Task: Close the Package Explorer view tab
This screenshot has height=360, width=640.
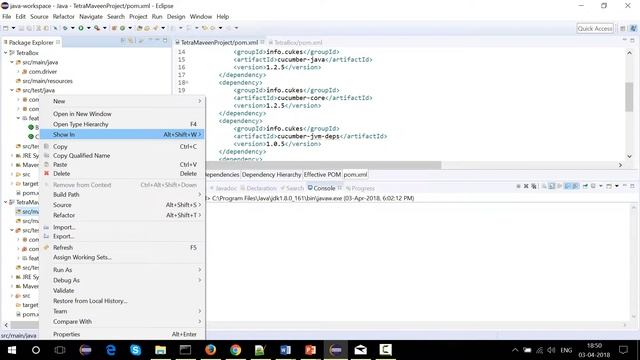Action: [58, 42]
